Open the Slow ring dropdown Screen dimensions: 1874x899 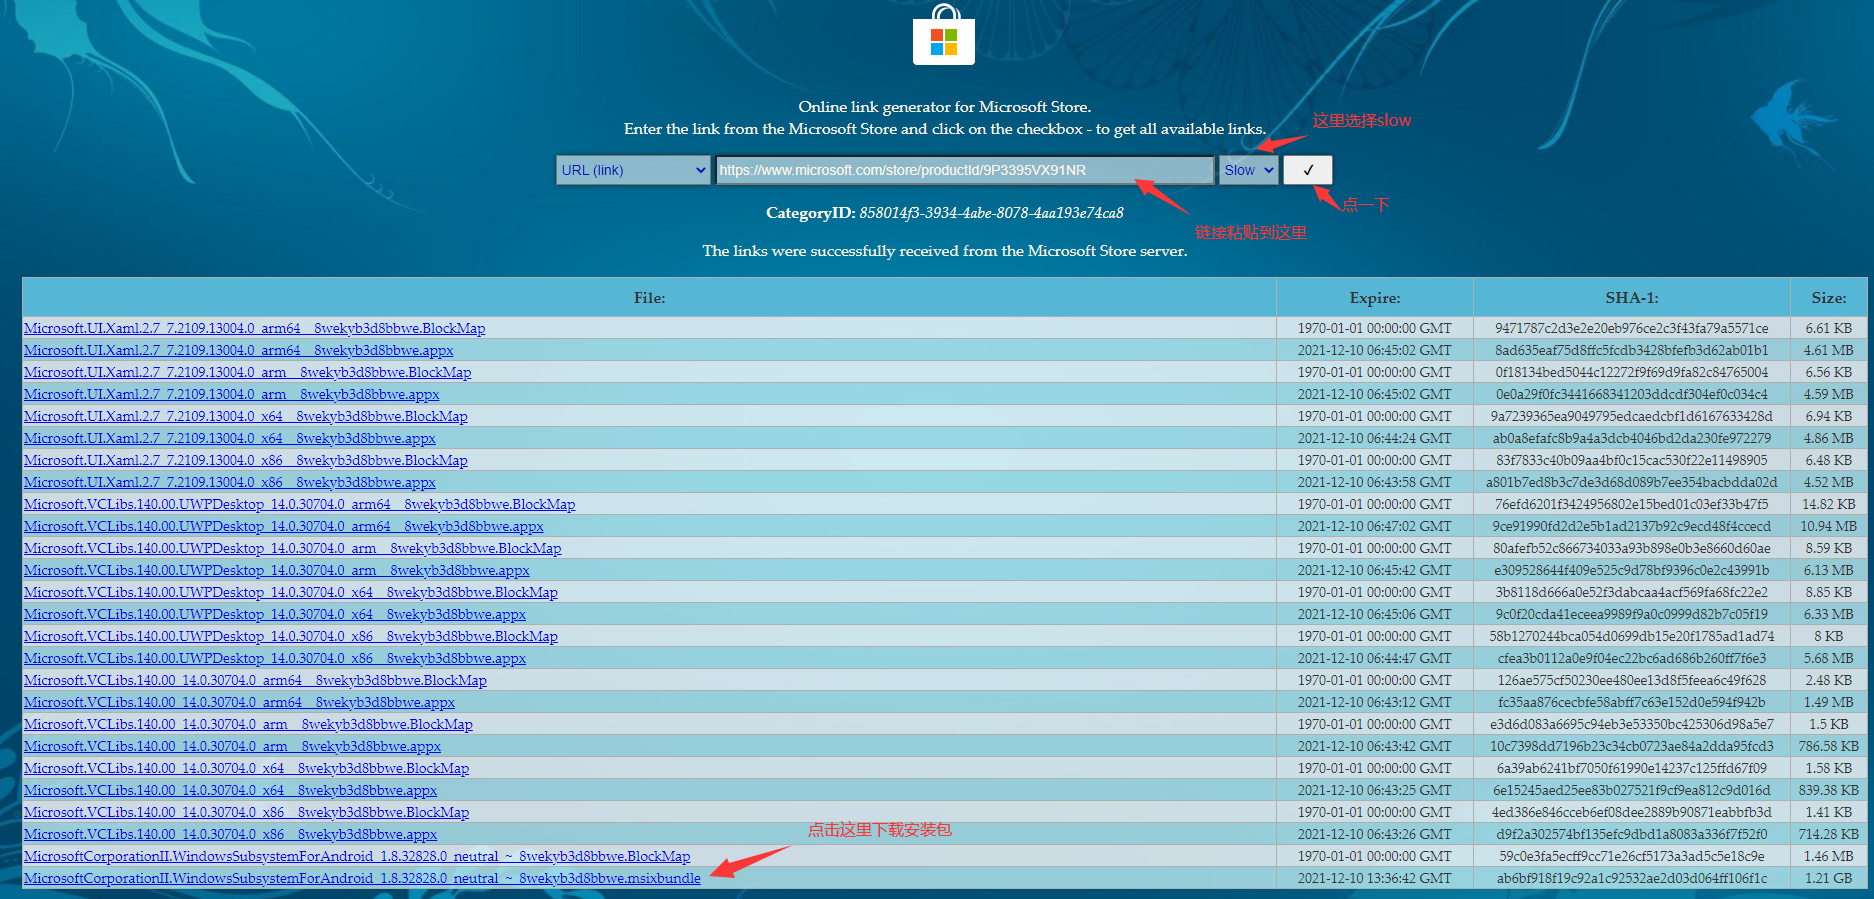coord(1248,170)
